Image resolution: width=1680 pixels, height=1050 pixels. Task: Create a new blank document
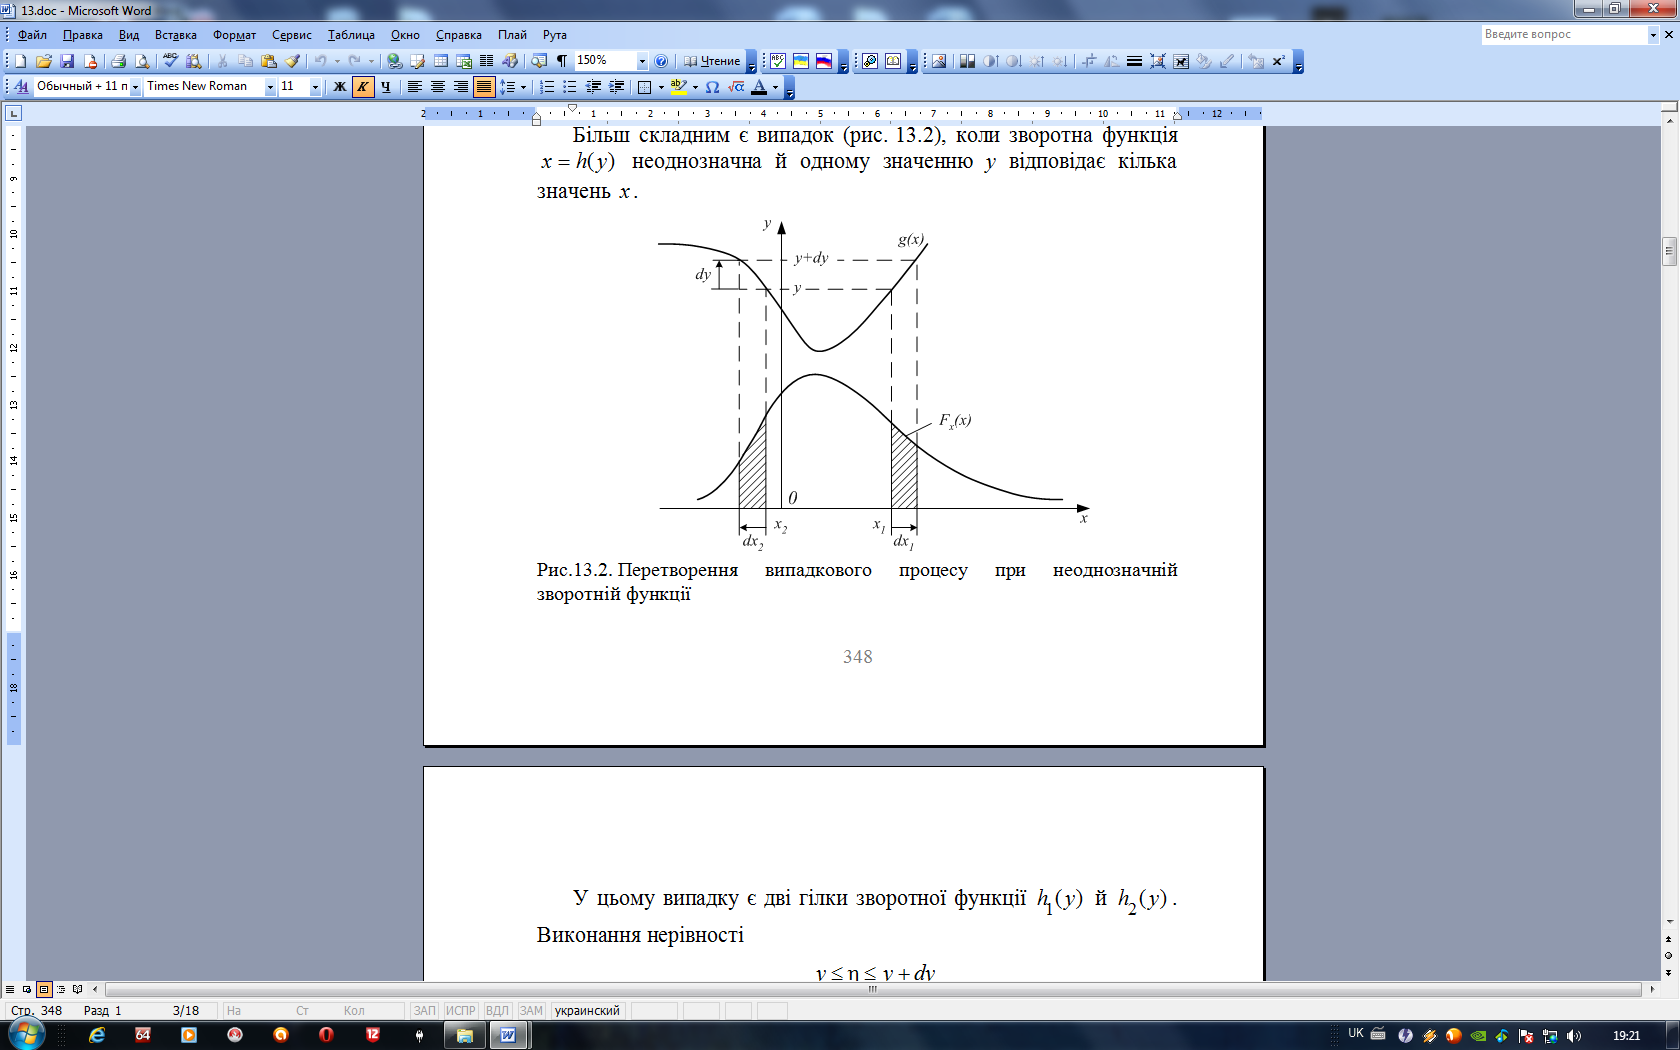(x=20, y=61)
